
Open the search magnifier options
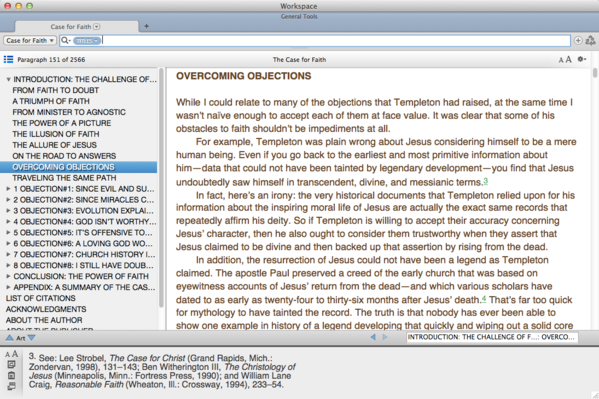click(66, 41)
